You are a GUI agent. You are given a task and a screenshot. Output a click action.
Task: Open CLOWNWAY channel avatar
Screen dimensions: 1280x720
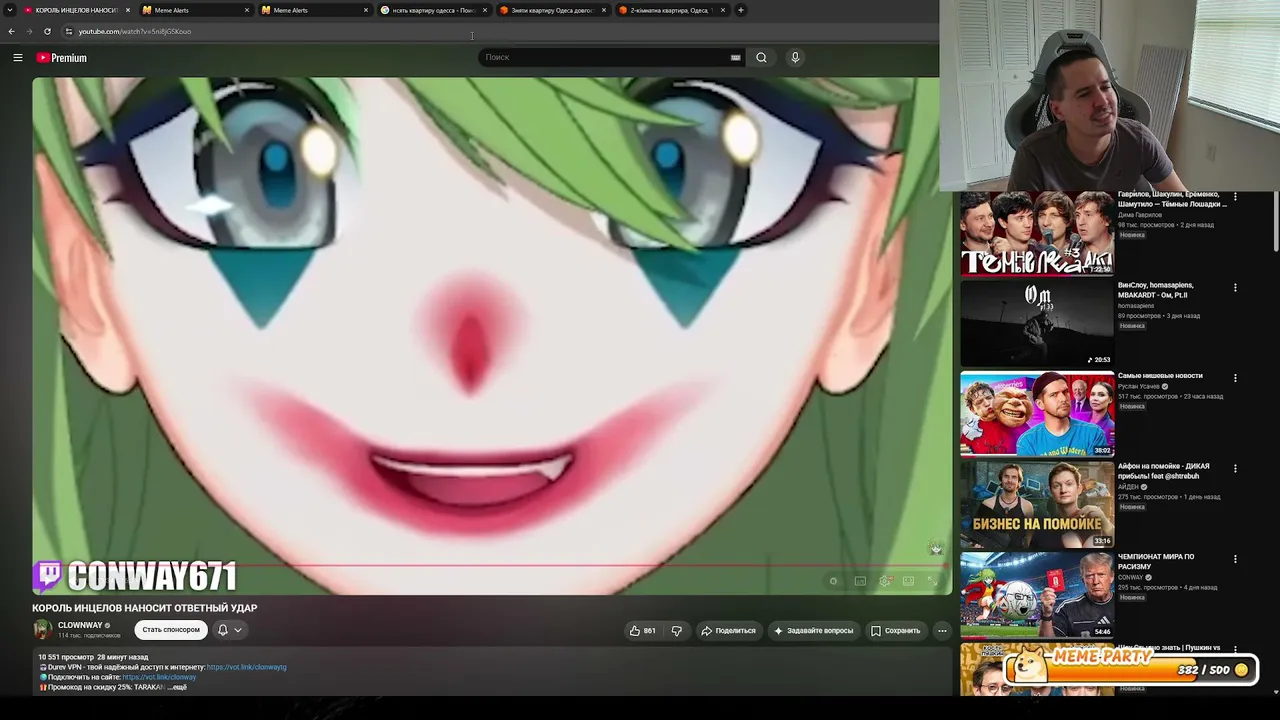42,629
